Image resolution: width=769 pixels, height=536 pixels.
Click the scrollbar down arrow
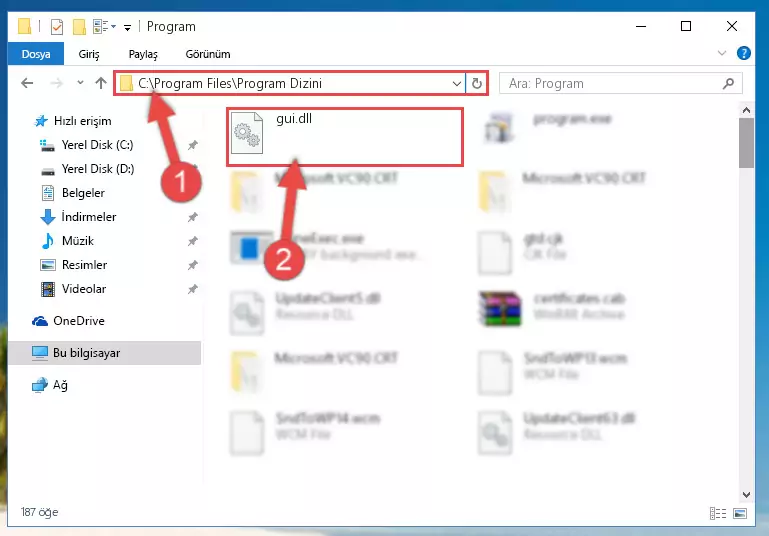(746, 494)
